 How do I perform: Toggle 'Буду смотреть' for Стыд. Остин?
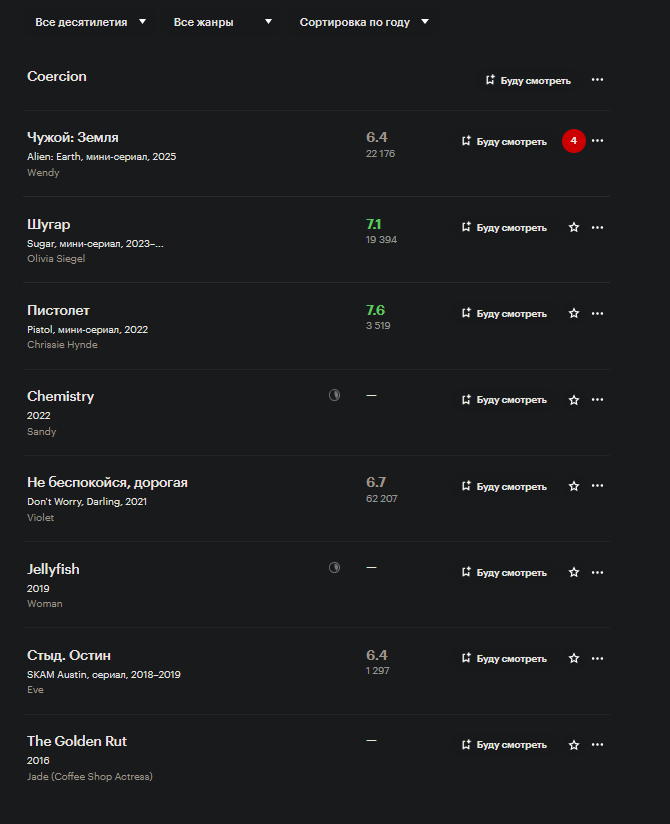[x=504, y=659]
